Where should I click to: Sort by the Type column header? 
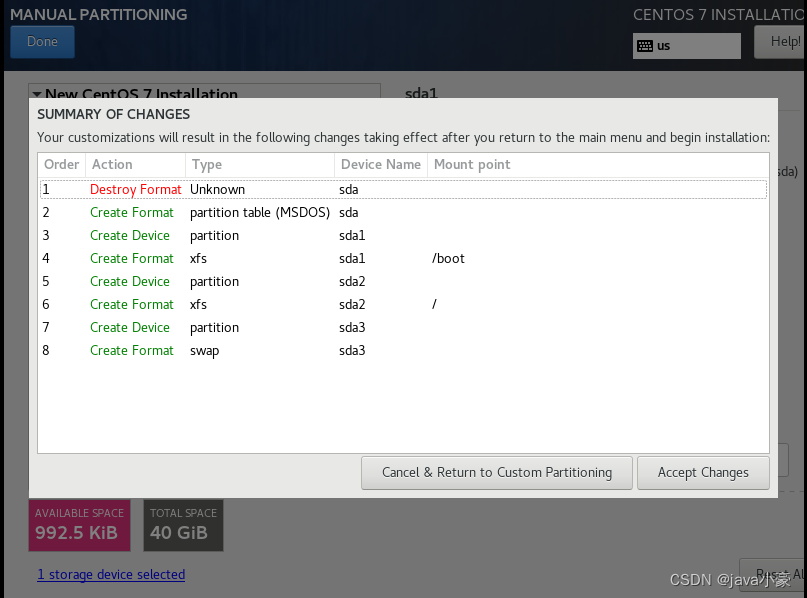tap(260, 165)
